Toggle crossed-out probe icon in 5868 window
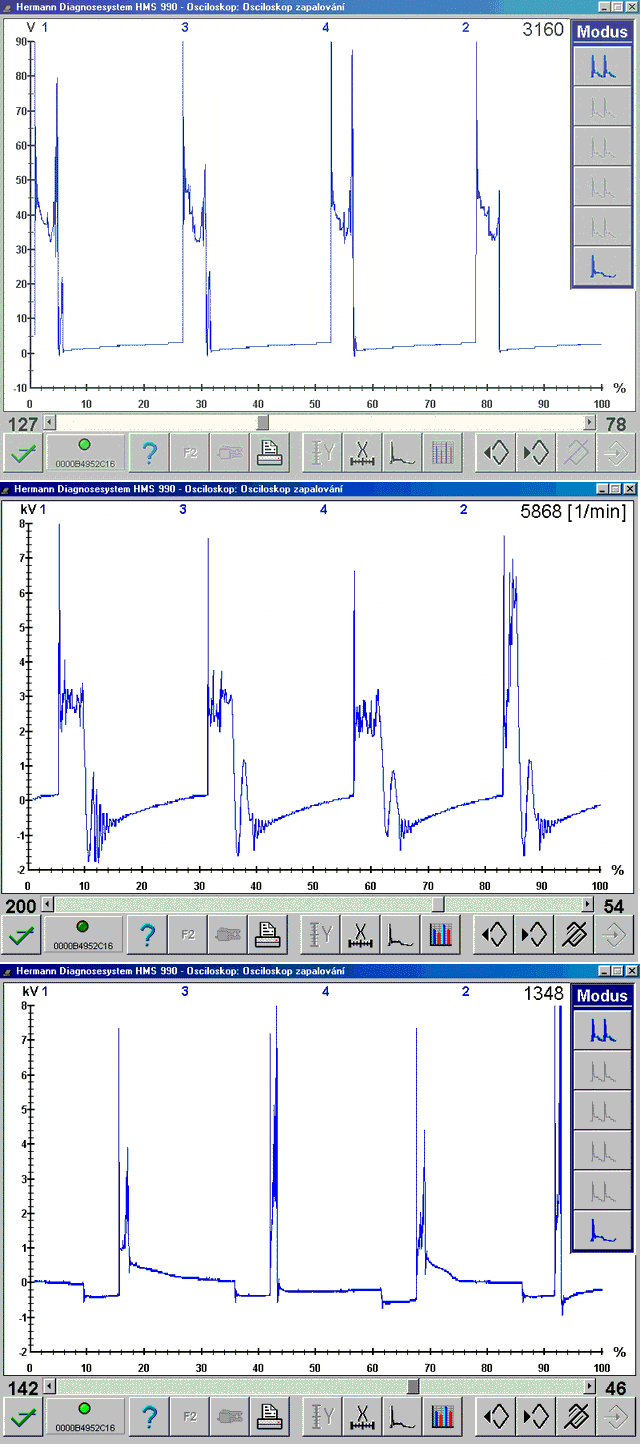The width and height of the screenshot is (641, 1447). click(575, 936)
